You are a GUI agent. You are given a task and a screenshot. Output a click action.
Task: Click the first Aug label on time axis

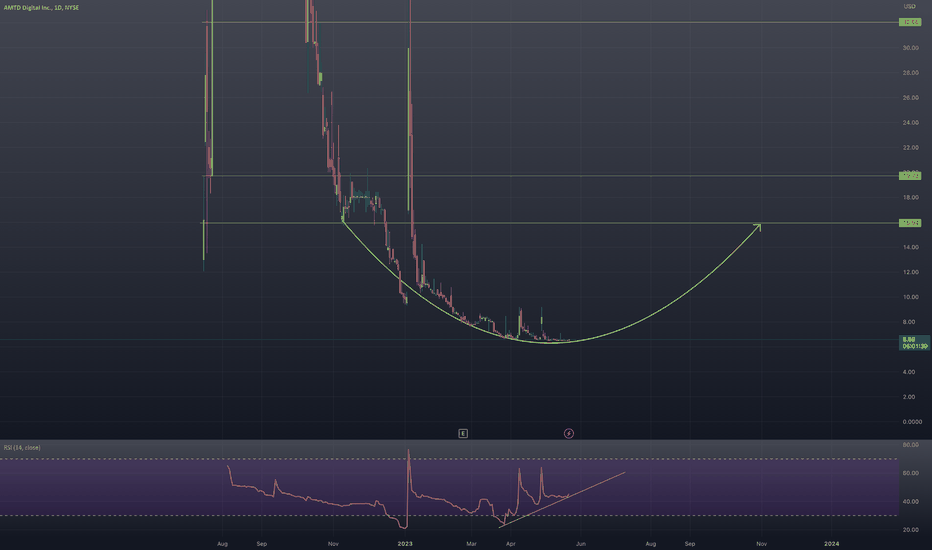click(x=222, y=543)
